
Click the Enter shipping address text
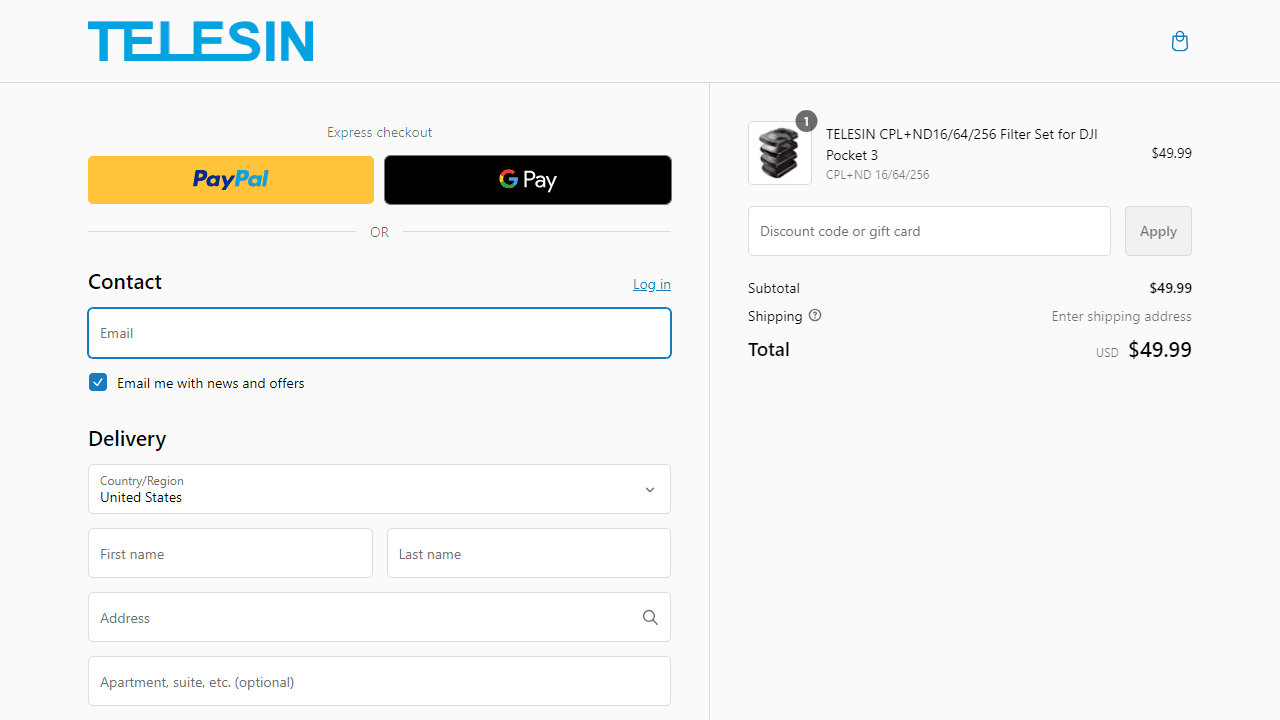pos(1121,316)
